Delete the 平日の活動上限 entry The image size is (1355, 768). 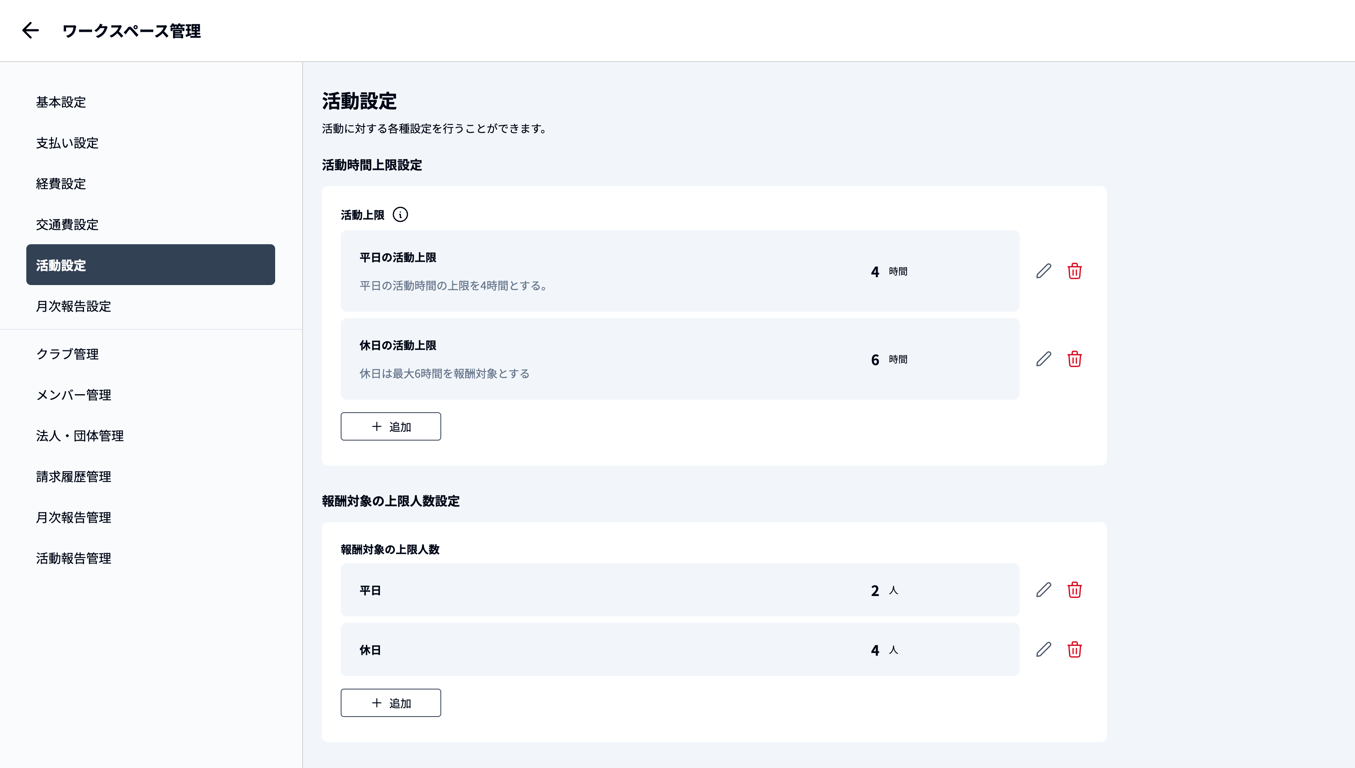(x=1074, y=271)
